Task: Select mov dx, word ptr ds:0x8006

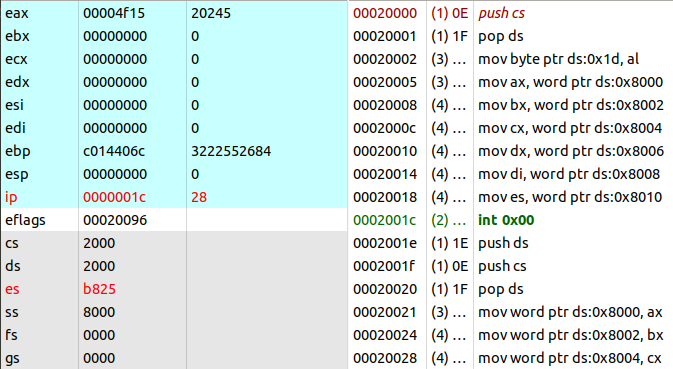Action: (x=571, y=151)
